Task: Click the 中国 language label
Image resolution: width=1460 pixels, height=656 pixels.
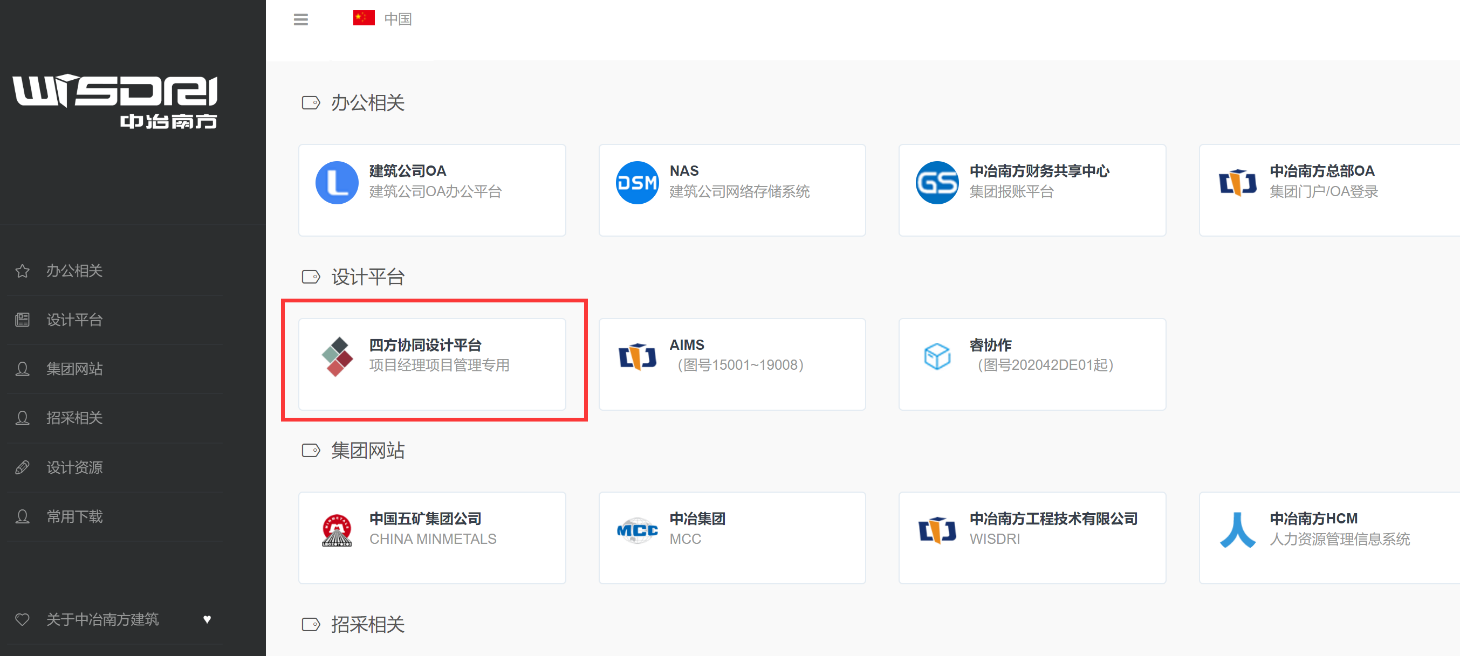Action: 398,19
